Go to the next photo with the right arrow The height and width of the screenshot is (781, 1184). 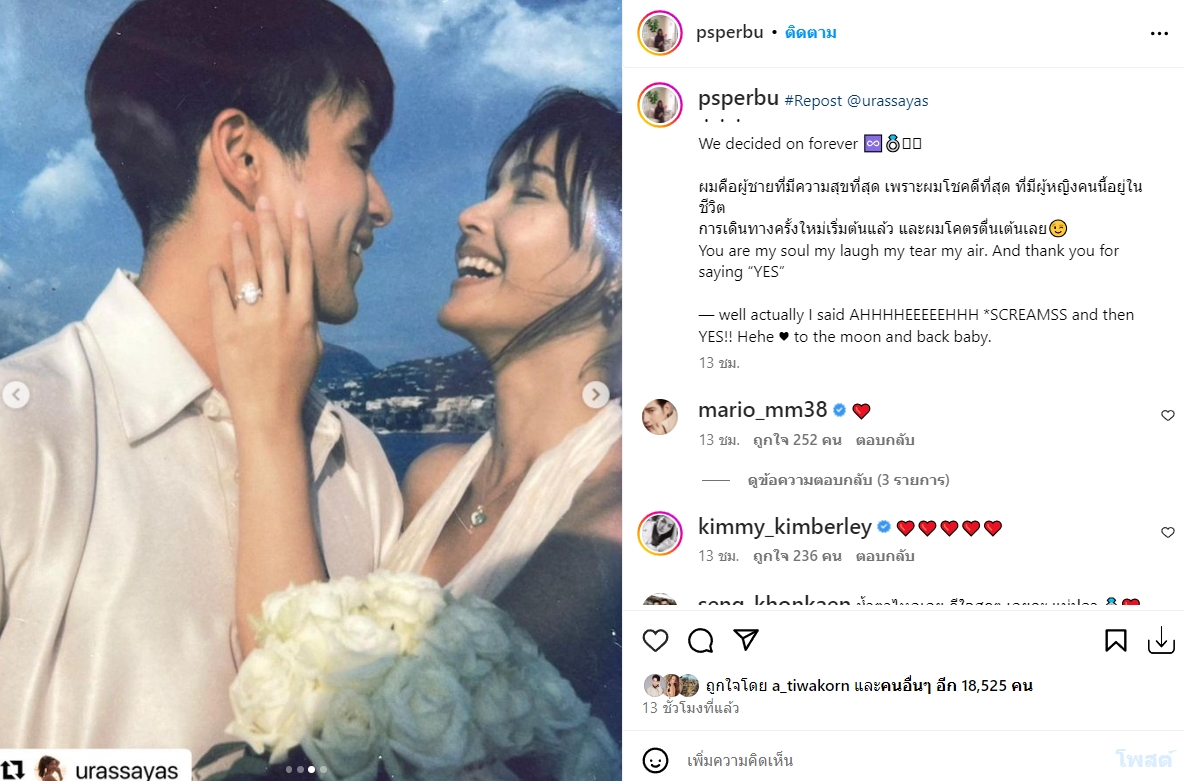pos(596,394)
